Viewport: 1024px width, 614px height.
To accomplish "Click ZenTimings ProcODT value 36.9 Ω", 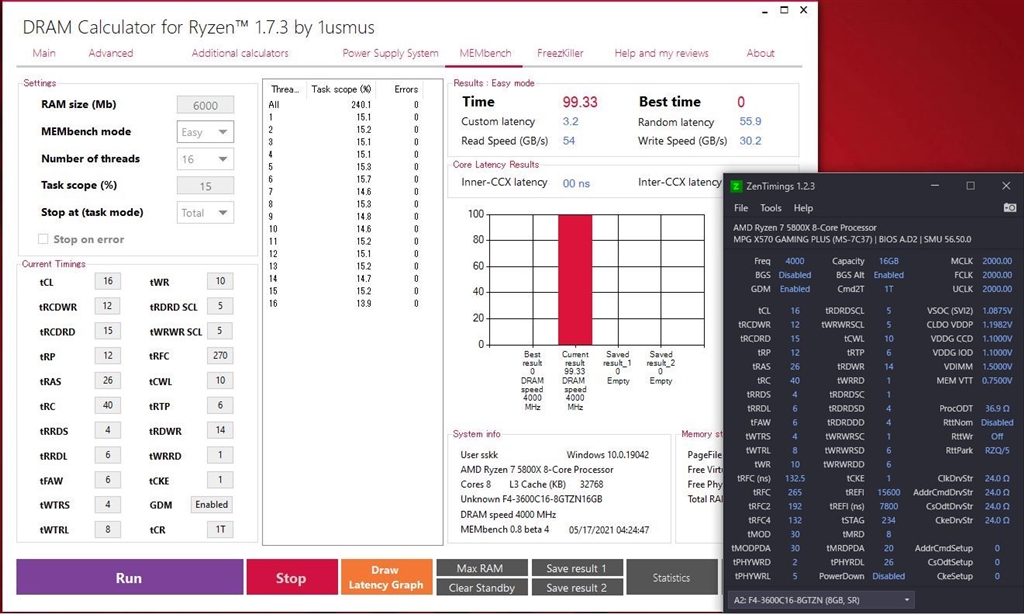I will (x=997, y=408).
